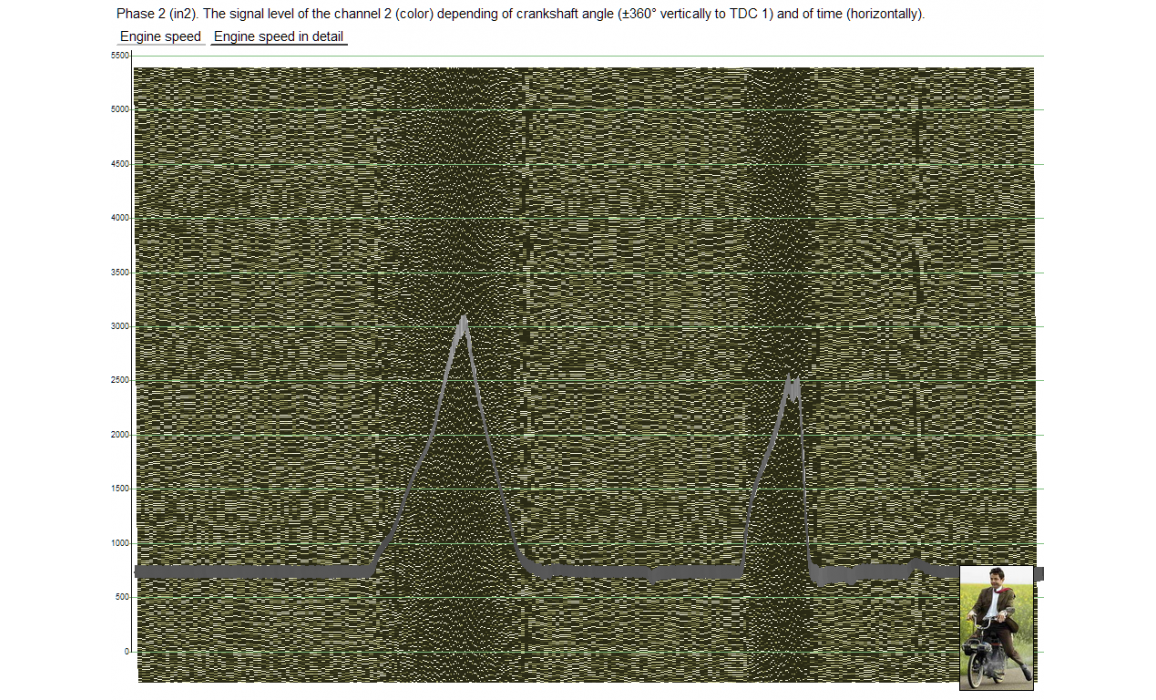Screen dimensions: 1156x700
Task: Click the 2000 y-axis label
Action: 120,435
